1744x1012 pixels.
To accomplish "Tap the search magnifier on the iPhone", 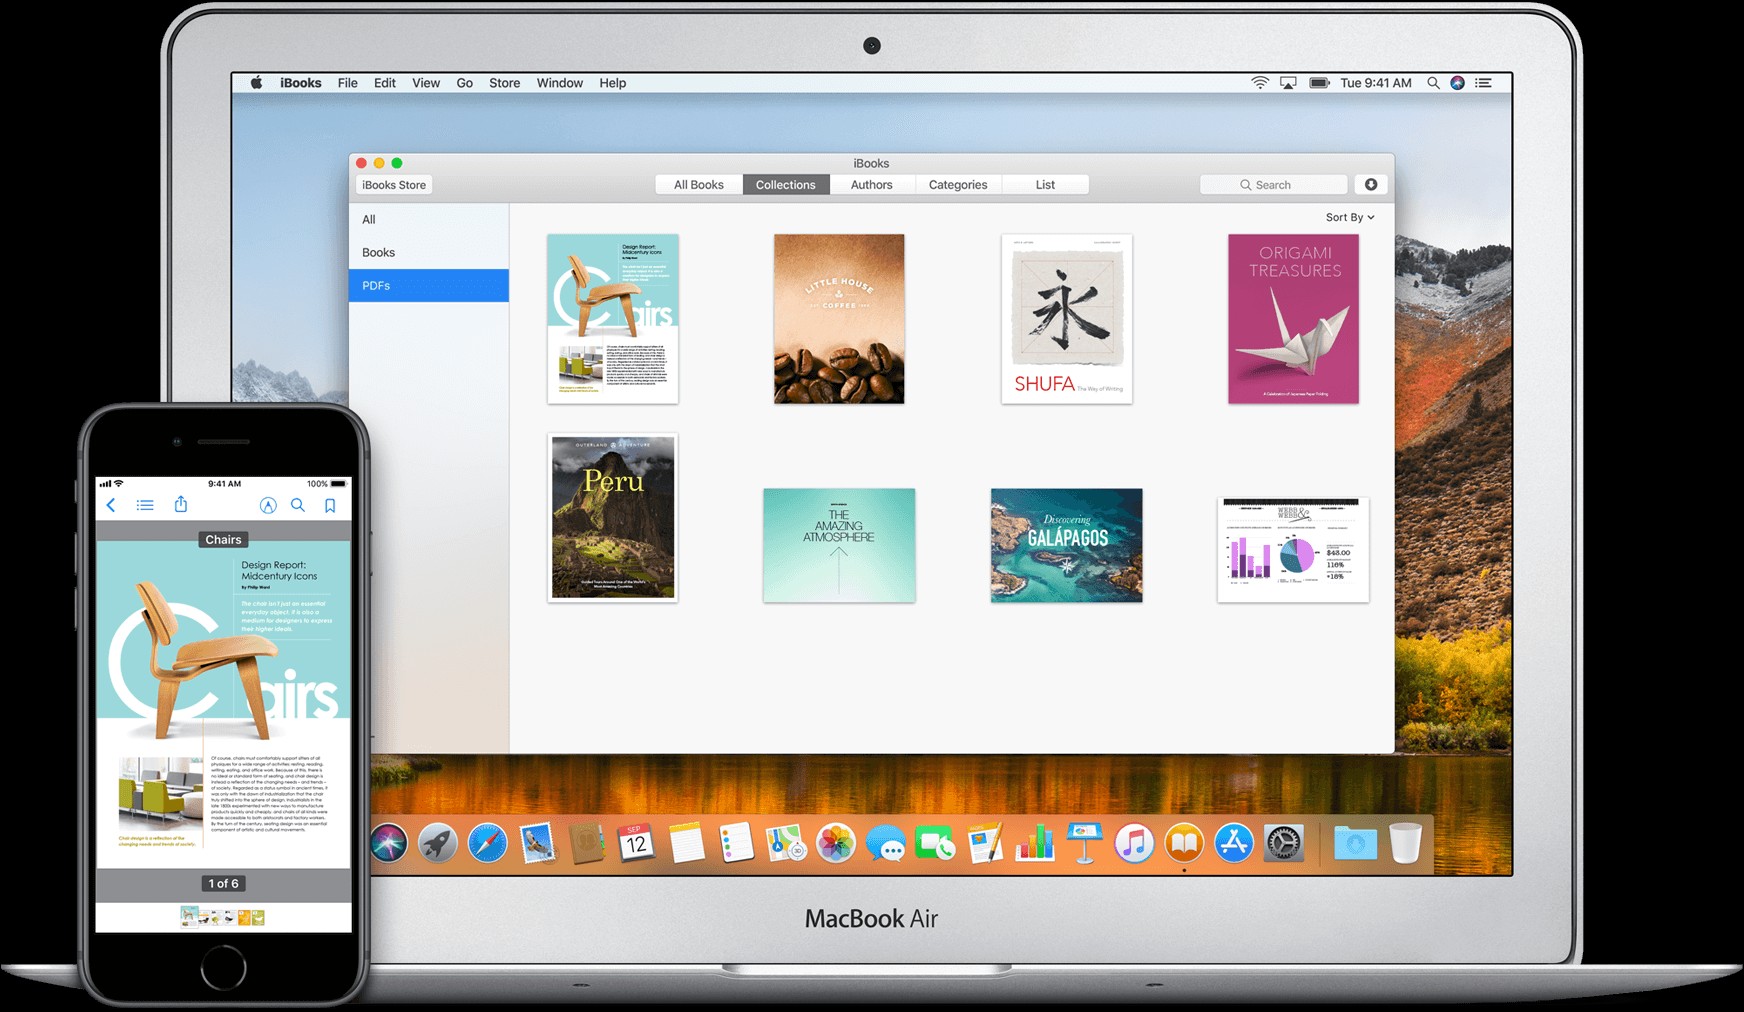I will click(x=298, y=505).
